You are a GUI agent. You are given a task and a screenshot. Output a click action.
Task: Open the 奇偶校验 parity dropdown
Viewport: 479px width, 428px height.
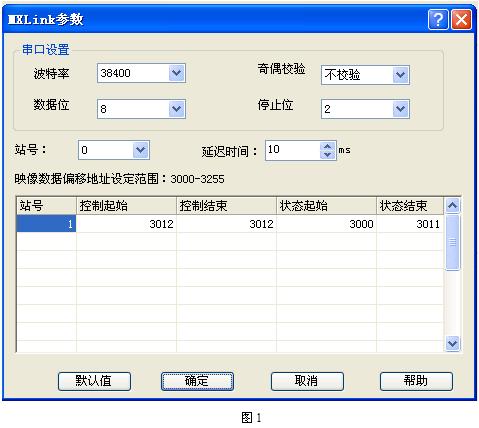(x=400, y=75)
